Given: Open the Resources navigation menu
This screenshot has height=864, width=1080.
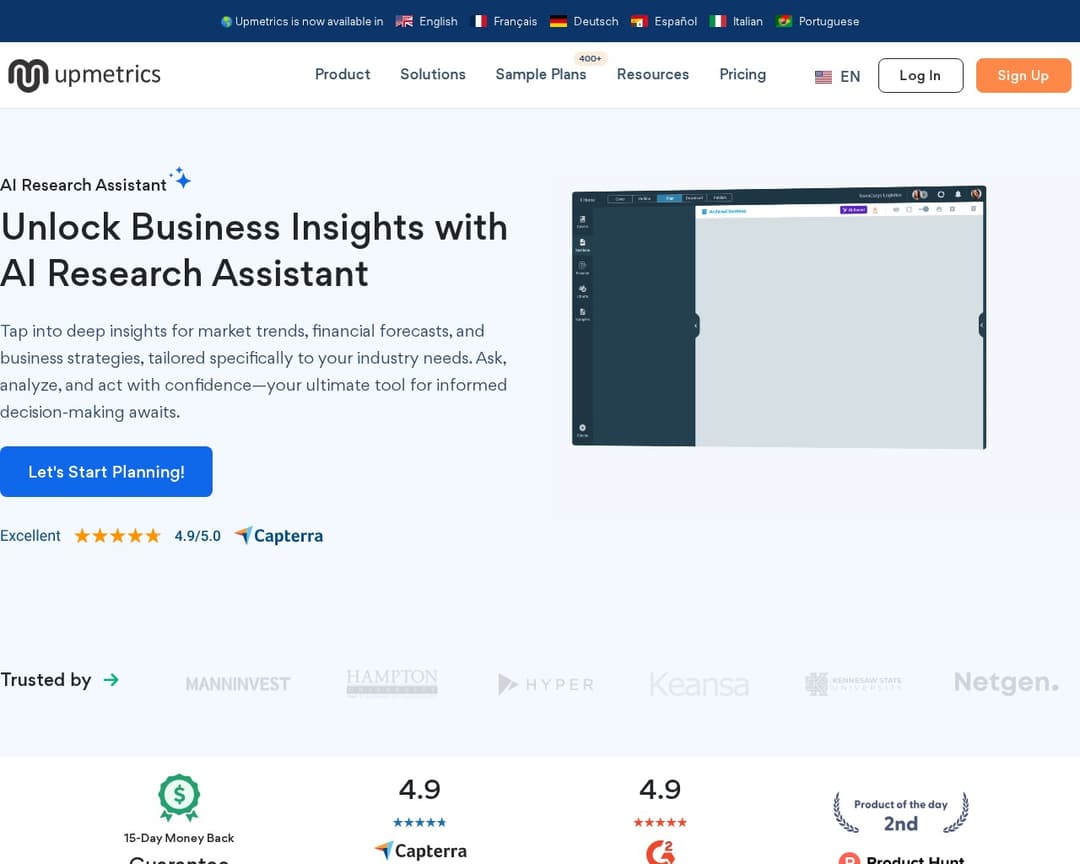Looking at the screenshot, I should point(652,74).
